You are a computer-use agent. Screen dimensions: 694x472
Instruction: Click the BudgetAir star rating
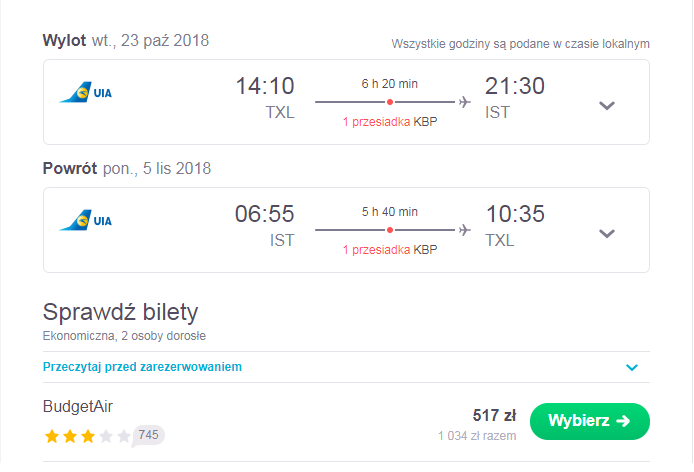coord(87,436)
